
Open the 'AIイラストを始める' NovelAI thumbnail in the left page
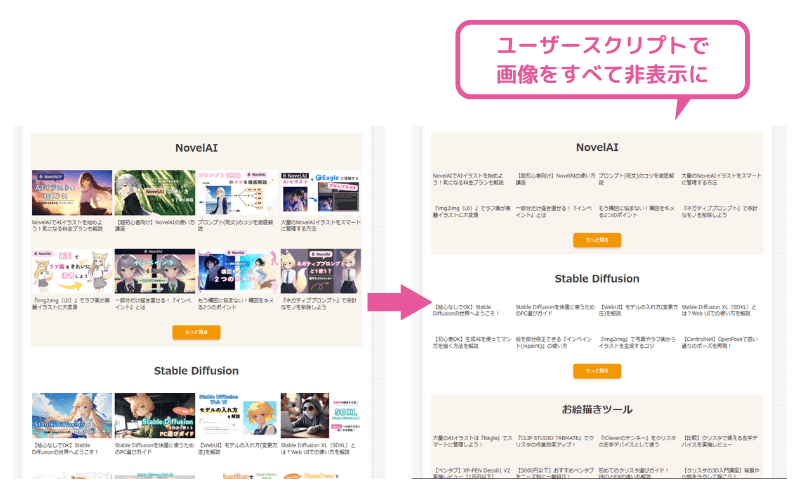click(x=72, y=193)
